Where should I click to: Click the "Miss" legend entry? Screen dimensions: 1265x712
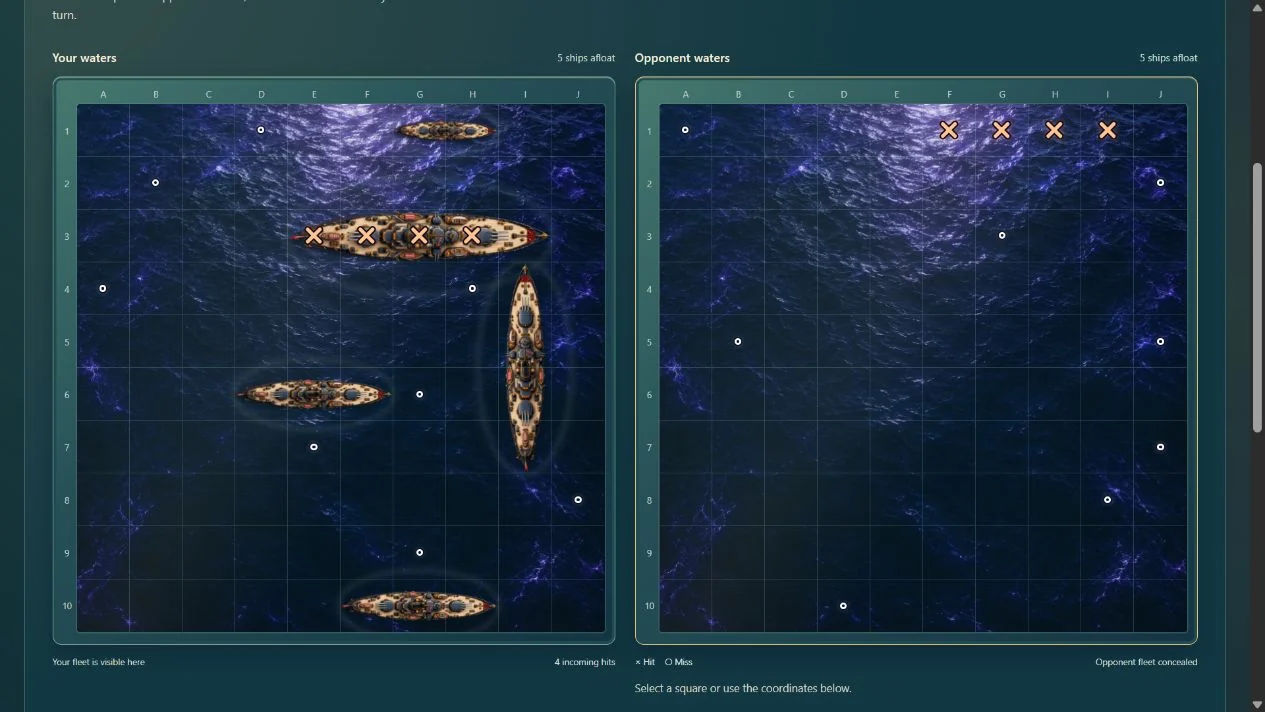coord(679,662)
